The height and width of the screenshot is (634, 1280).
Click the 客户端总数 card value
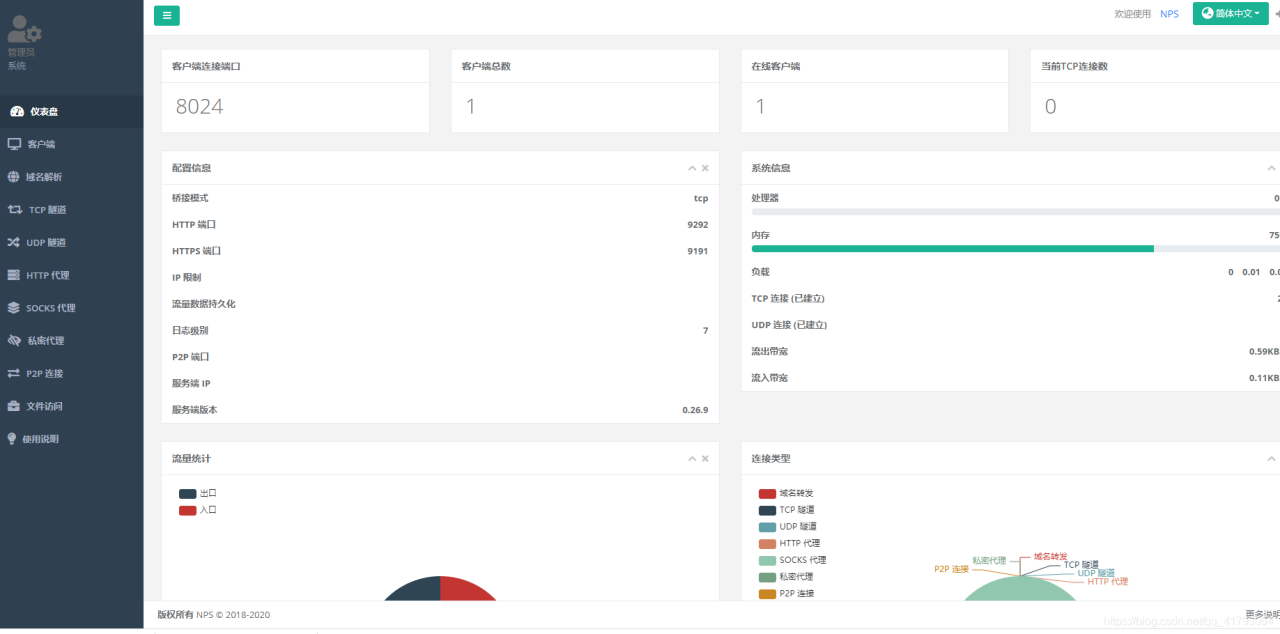pos(471,107)
